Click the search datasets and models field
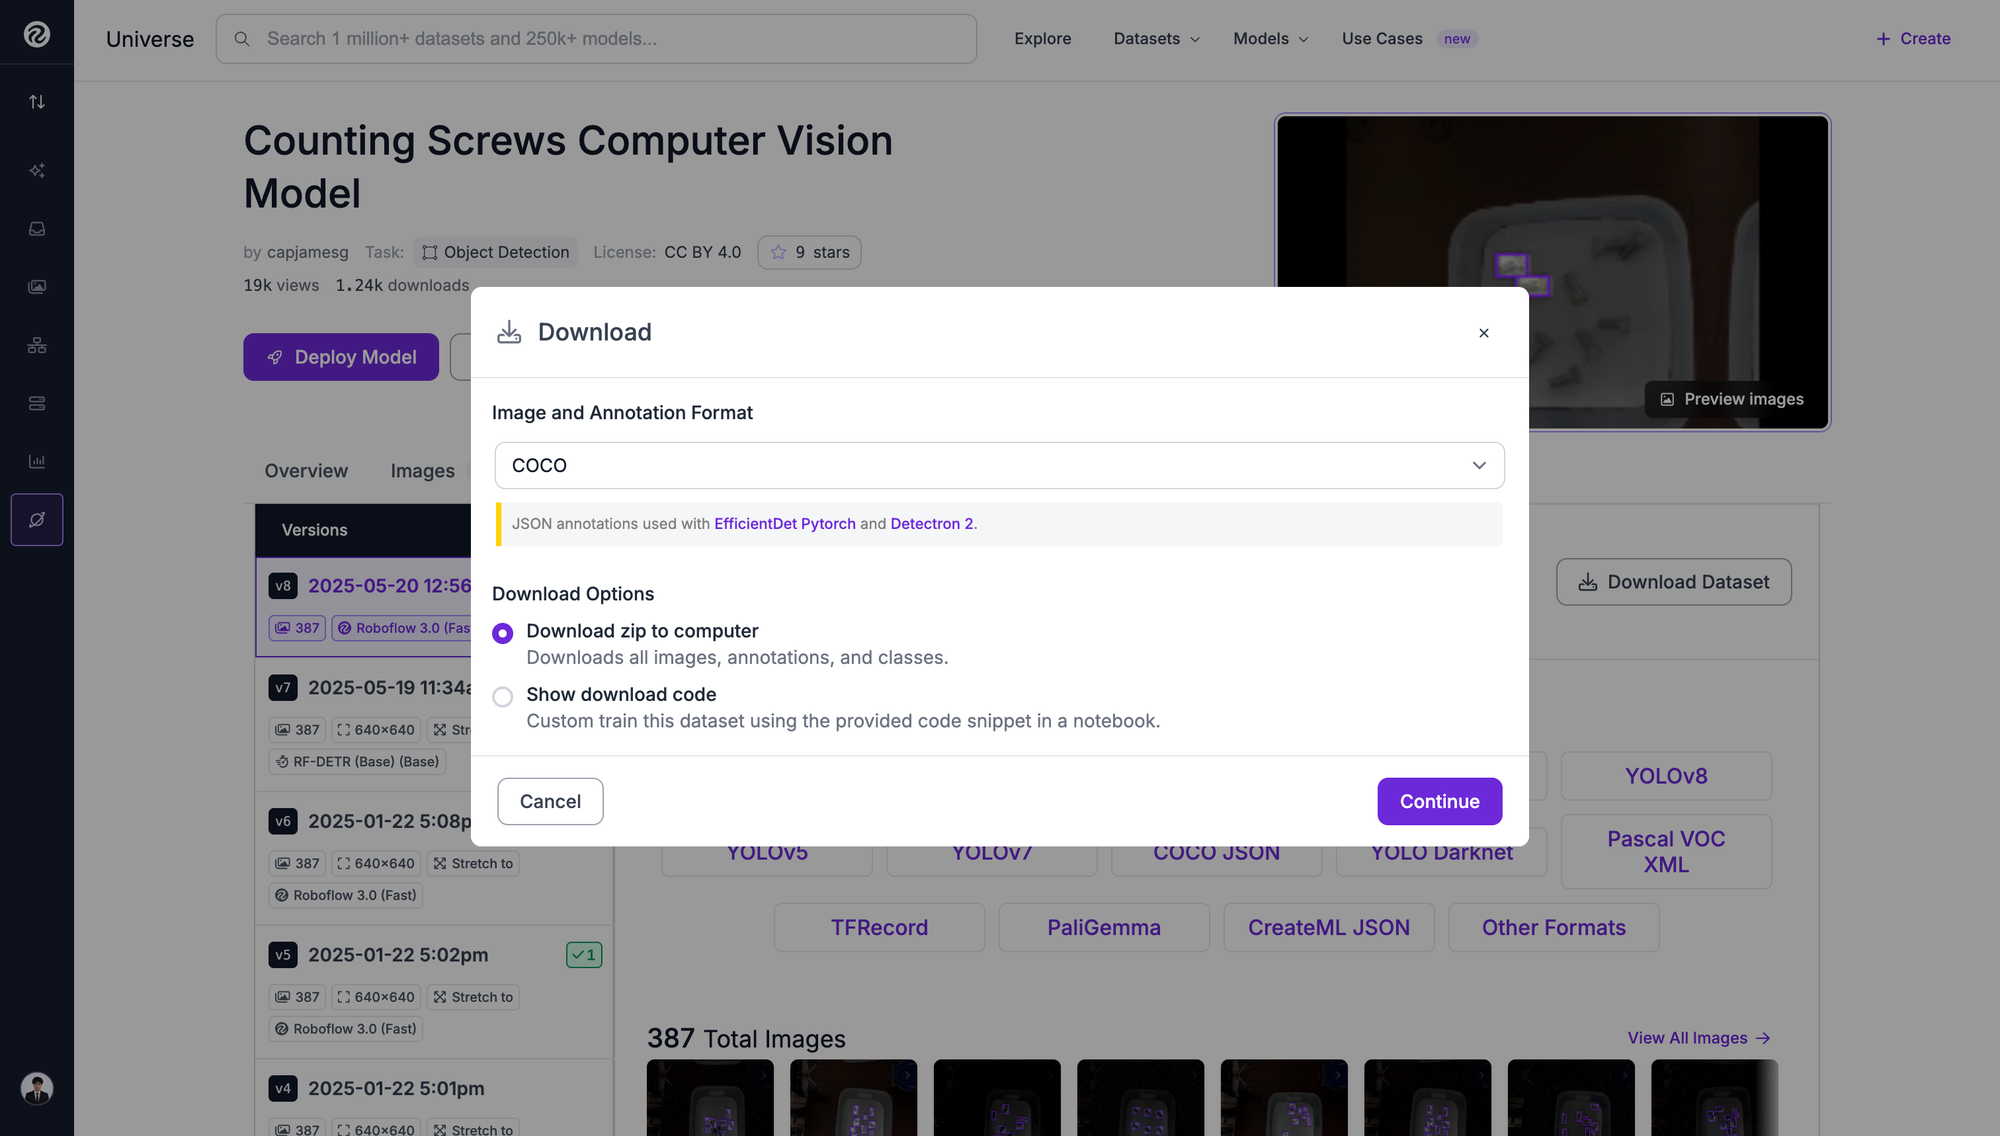Viewport: 2000px width, 1136px height. (596, 39)
